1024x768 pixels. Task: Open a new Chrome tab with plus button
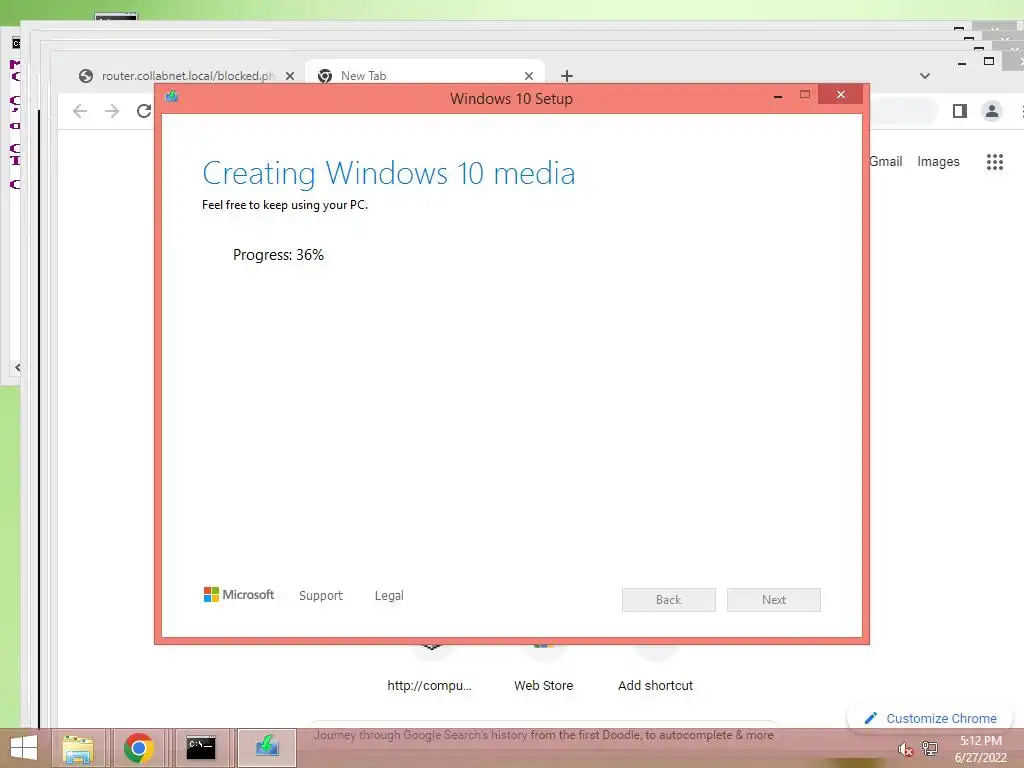(567, 76)
